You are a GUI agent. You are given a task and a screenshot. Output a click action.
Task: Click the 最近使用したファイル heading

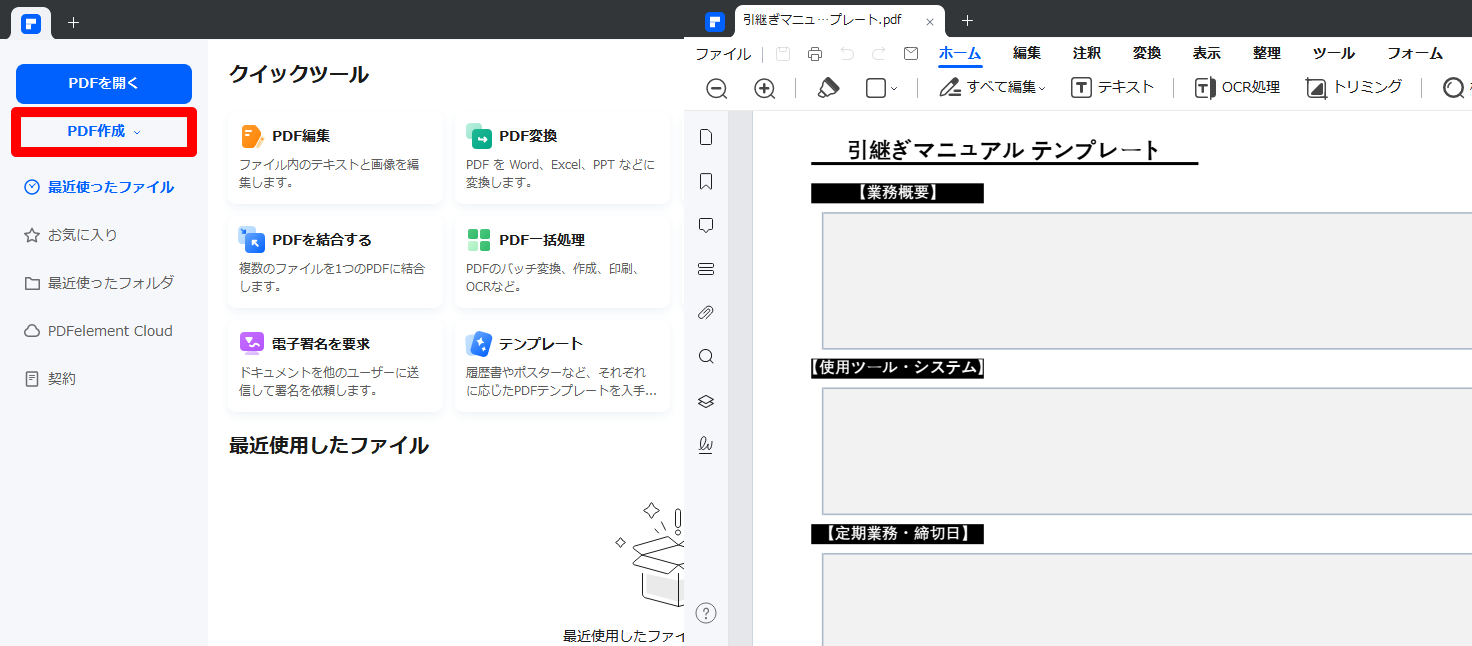tap(329, 446)
